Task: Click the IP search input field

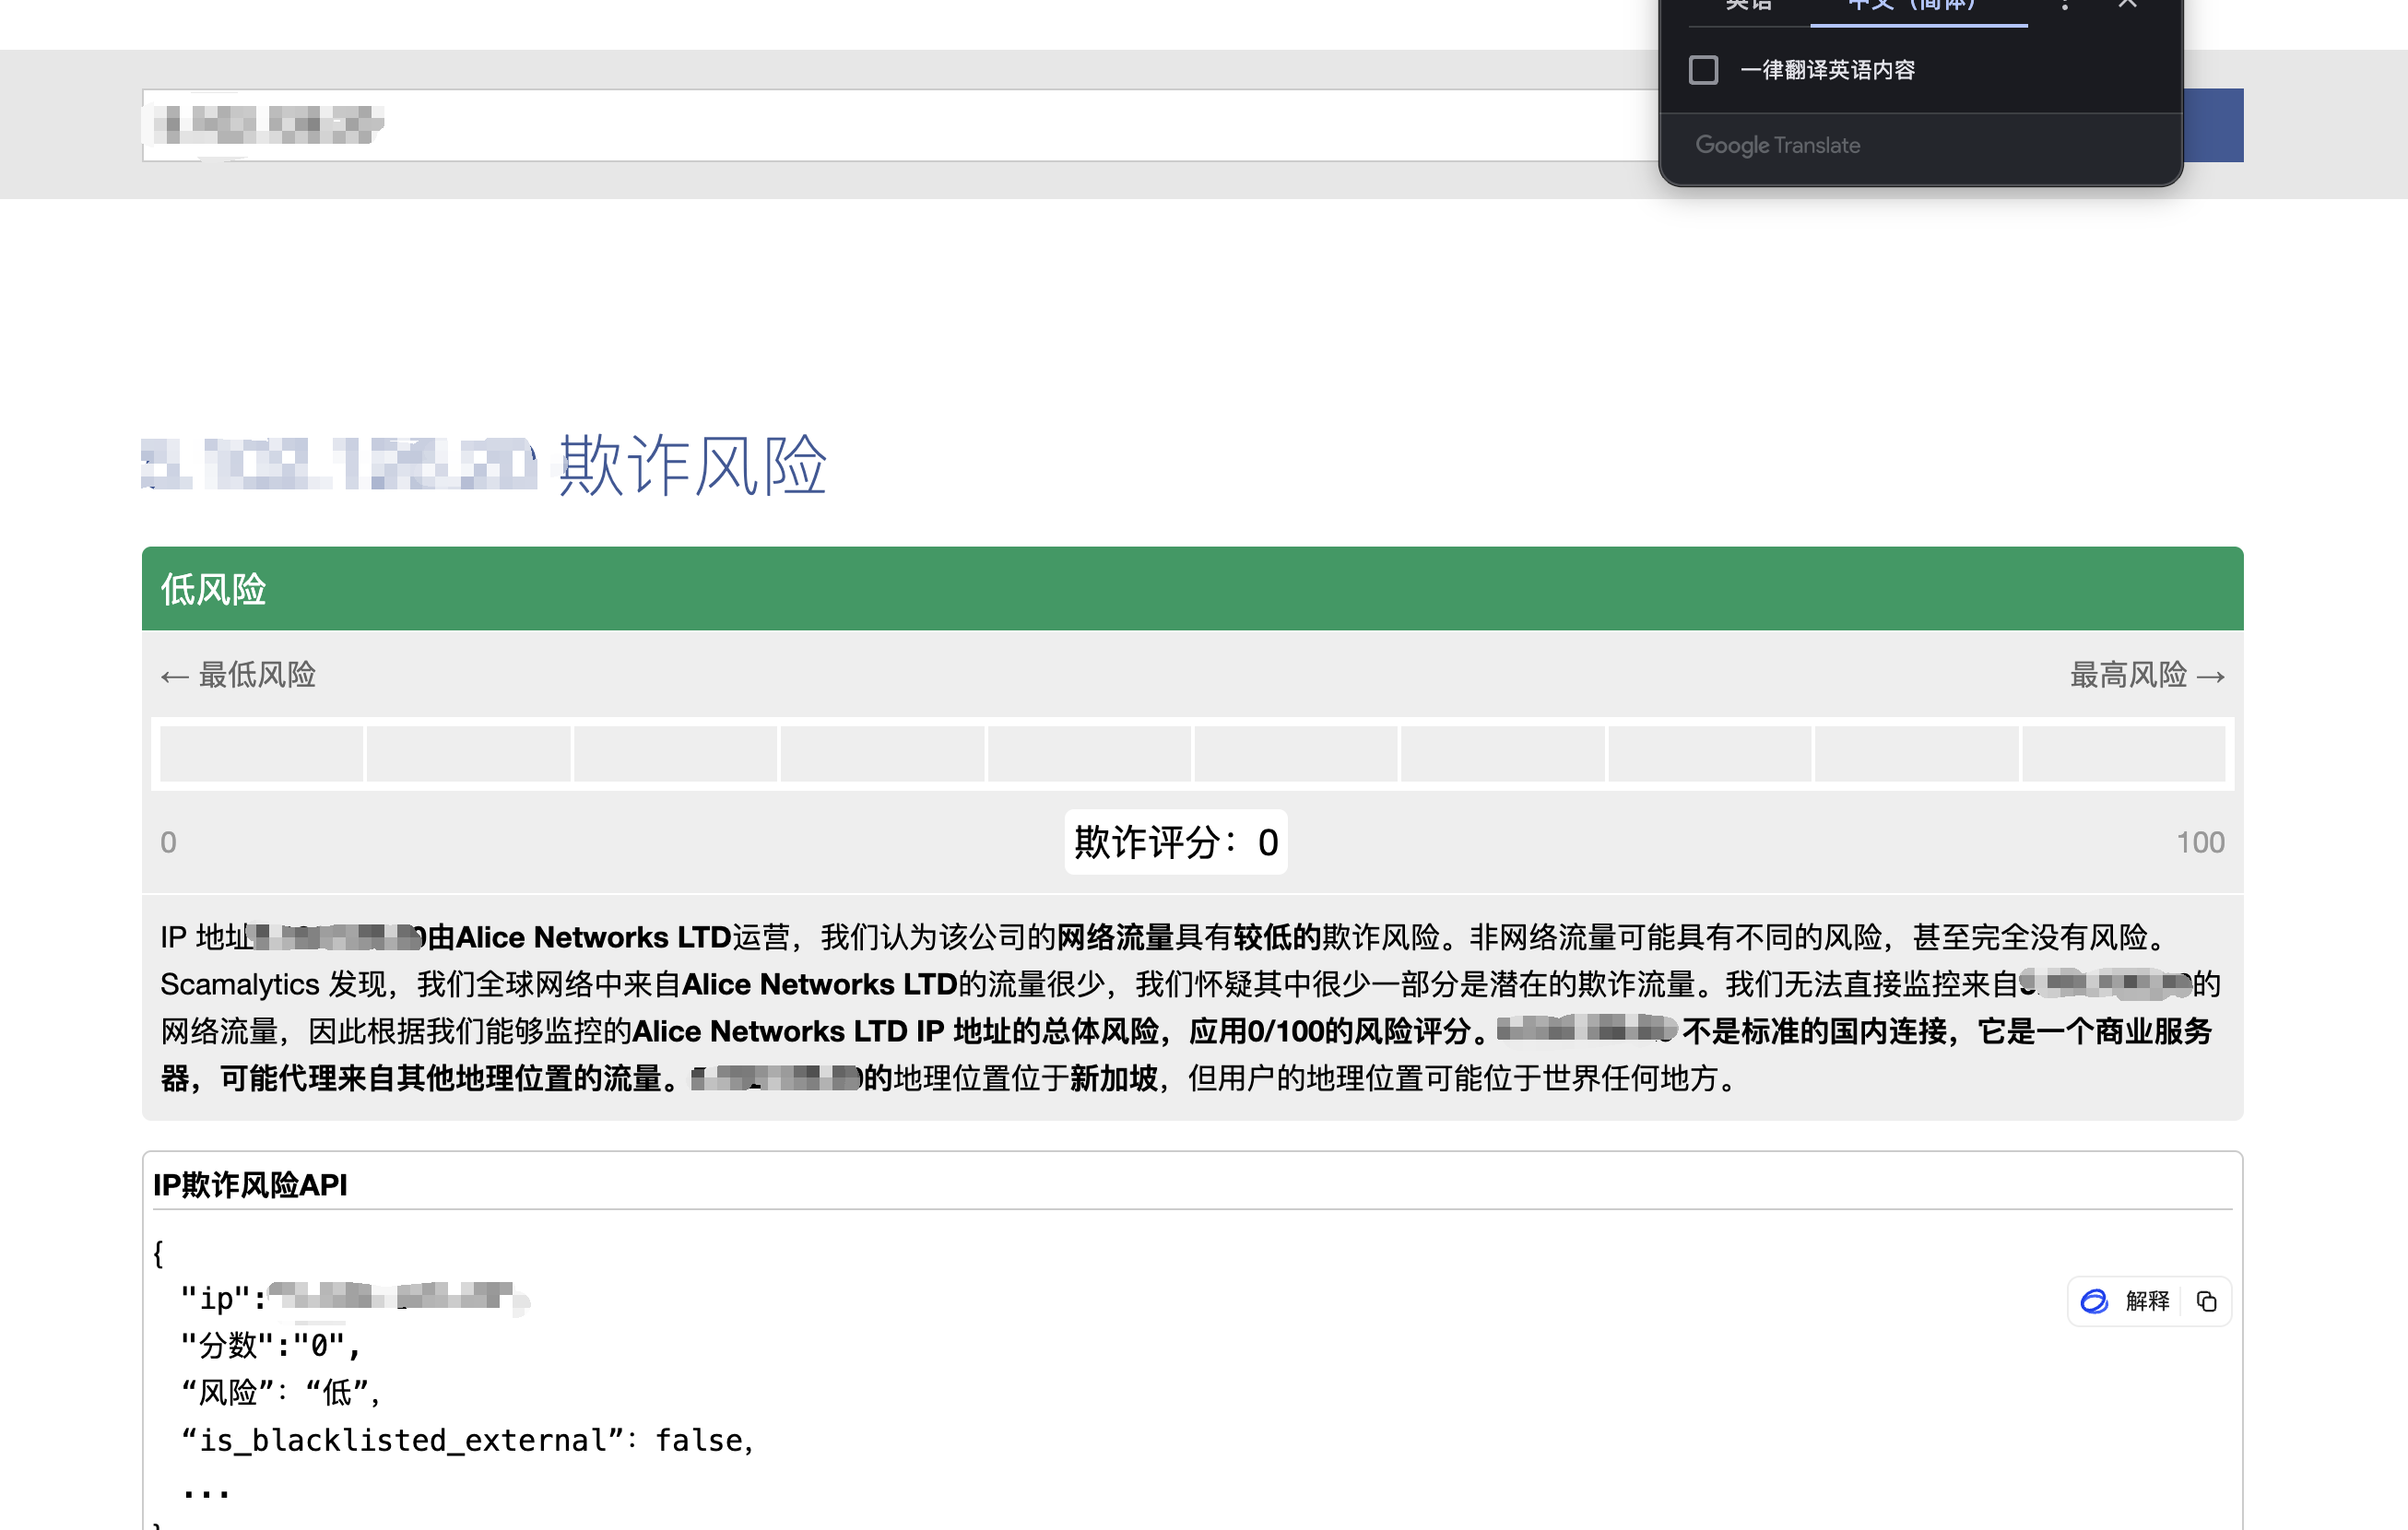Action: click(x=900, y=125)
